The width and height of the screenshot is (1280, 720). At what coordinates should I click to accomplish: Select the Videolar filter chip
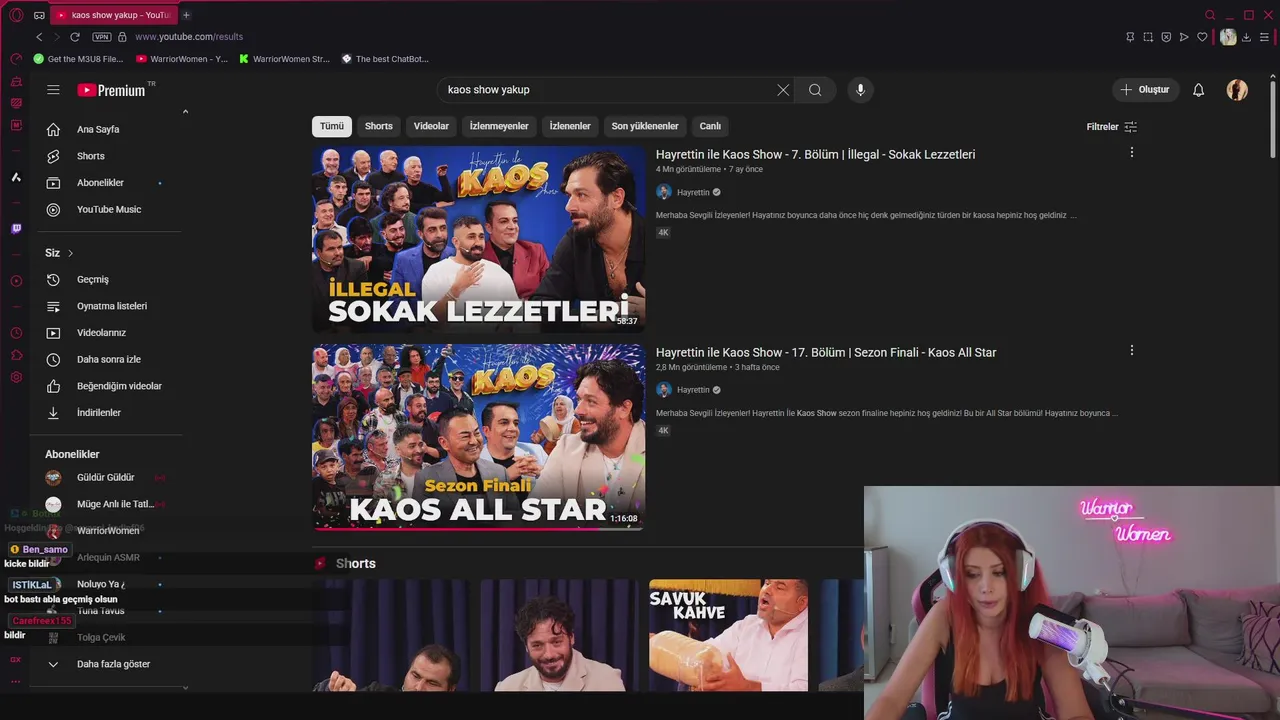pyautogui.click(x=431, y=126)
